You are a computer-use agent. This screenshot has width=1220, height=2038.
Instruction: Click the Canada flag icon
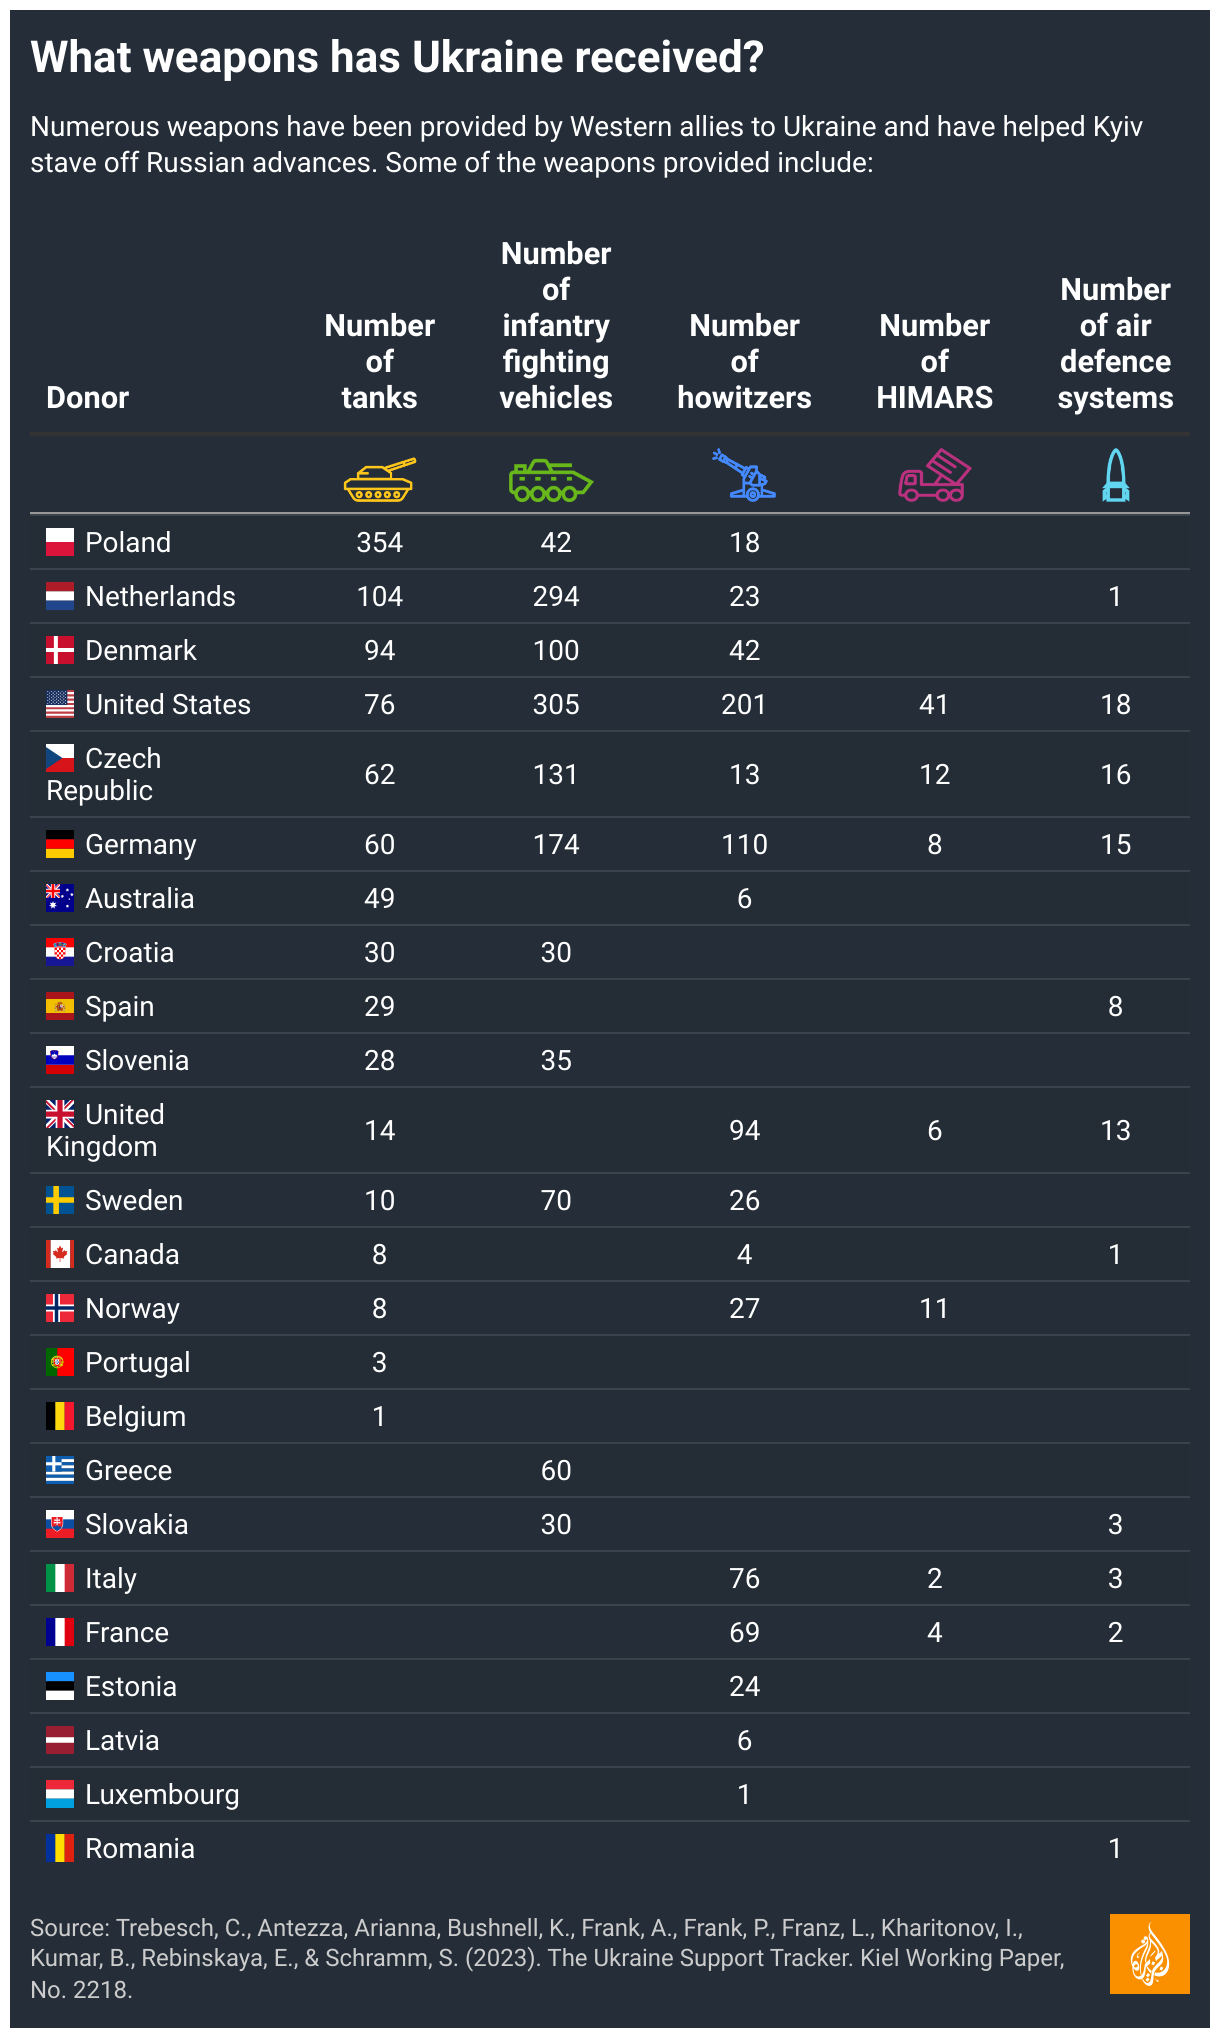(60, 1254)
